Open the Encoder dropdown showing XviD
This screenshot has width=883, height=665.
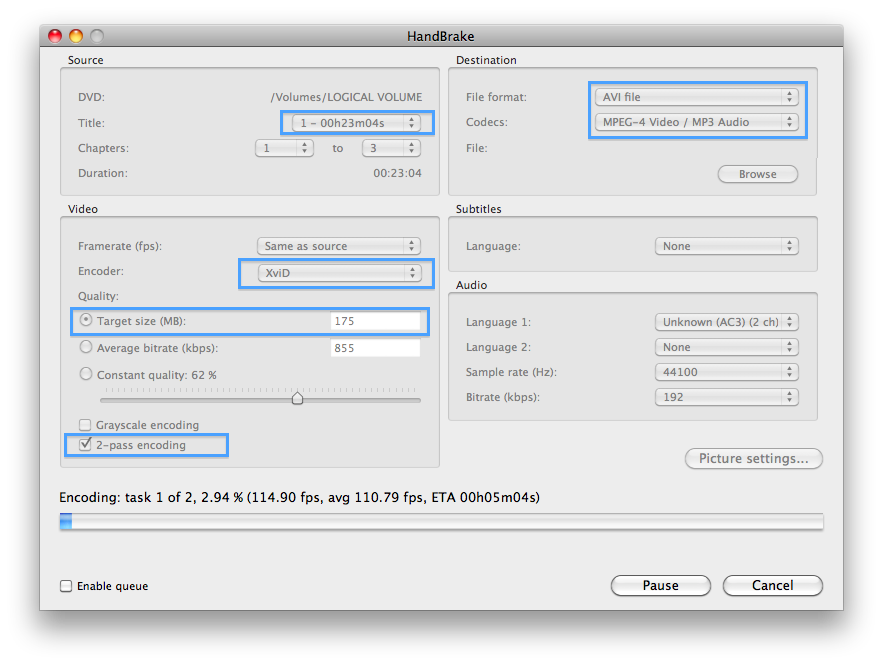[340, 273]
